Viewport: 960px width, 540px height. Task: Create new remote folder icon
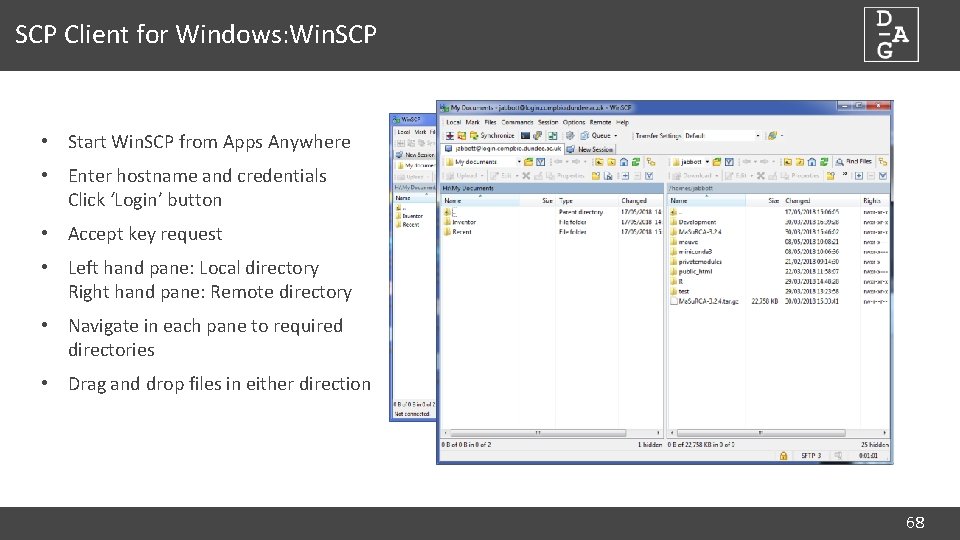[831, 176]
